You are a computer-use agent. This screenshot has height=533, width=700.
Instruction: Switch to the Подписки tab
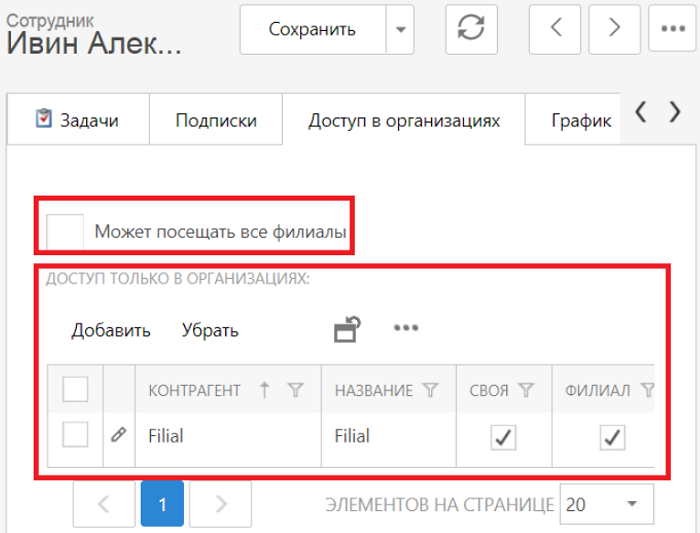coord(216,120)
